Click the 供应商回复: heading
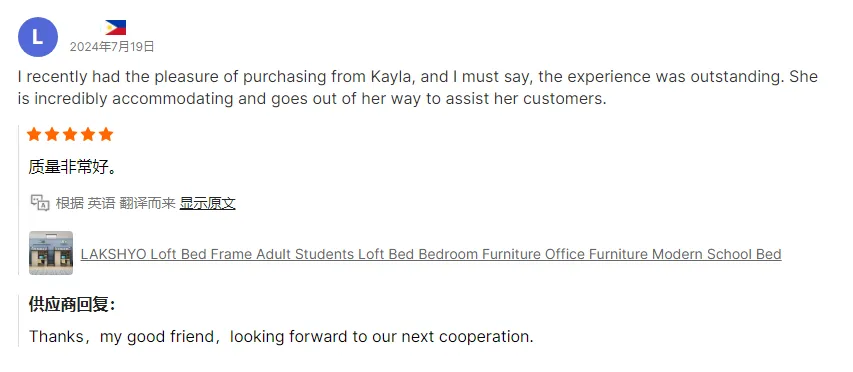The image size is (853, 372). click(72, 305)
